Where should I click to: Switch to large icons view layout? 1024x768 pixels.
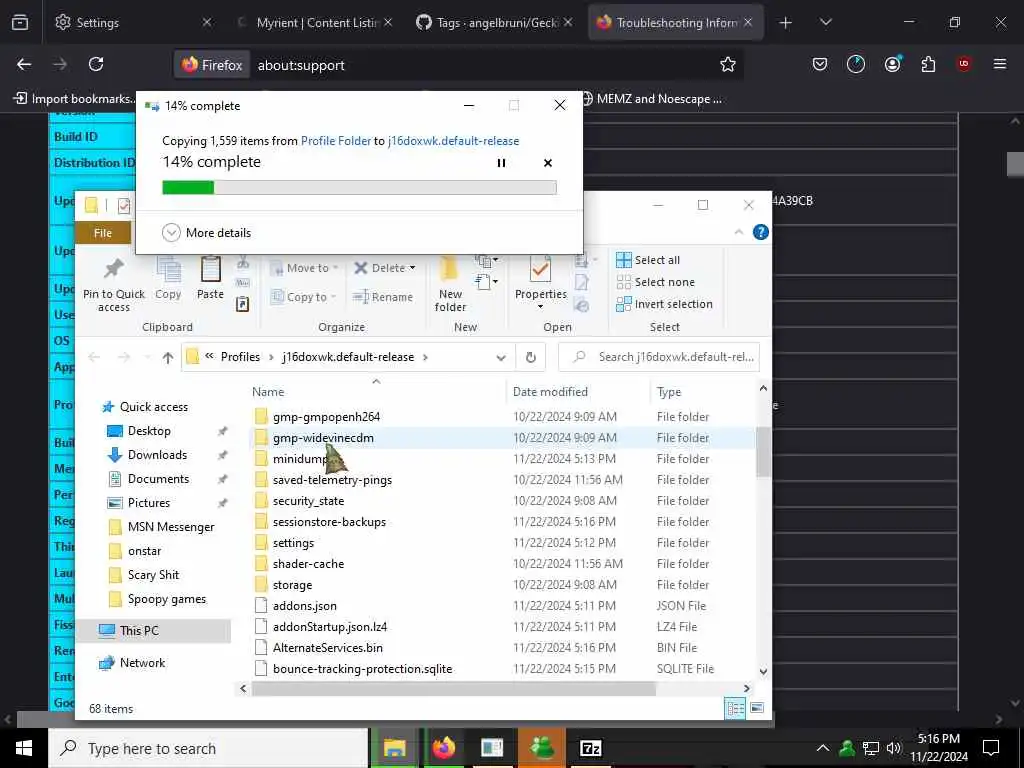coord(758,709)
